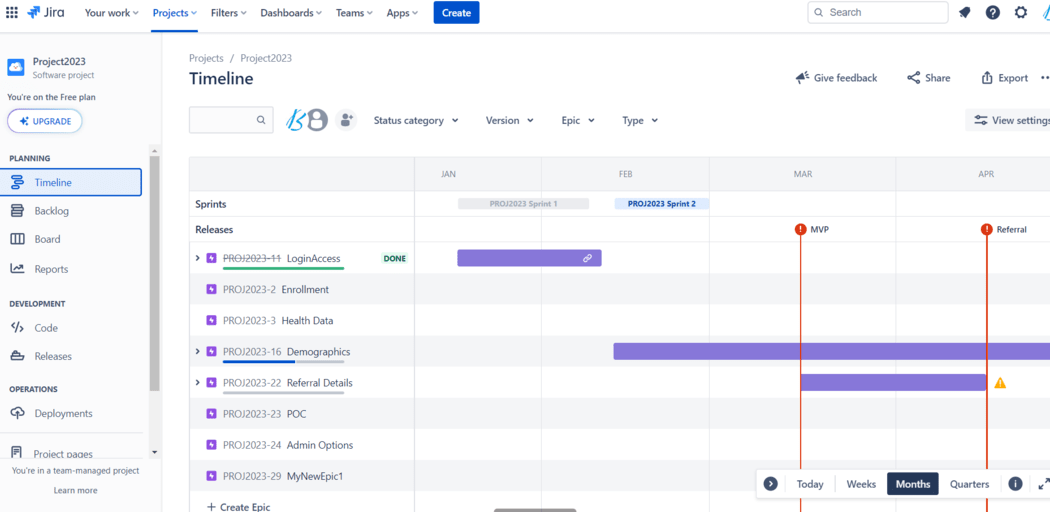The width and height of the screenshot is (1050, 512).
Task: Click the more options ellipsis near Export
Action: click(1045, 78)
